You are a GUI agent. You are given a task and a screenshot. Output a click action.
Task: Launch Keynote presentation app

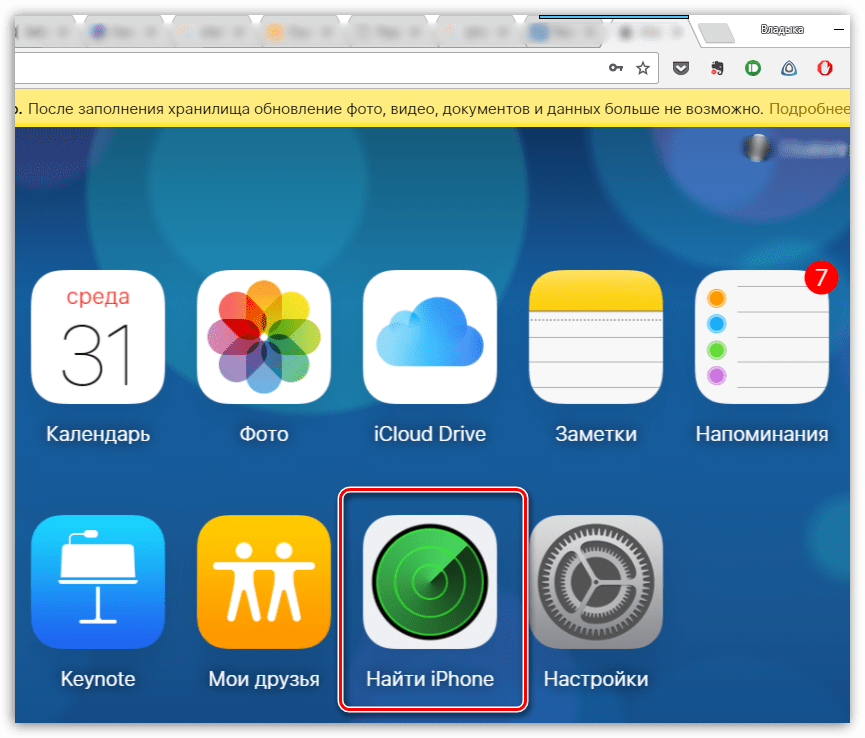(98, 582)
